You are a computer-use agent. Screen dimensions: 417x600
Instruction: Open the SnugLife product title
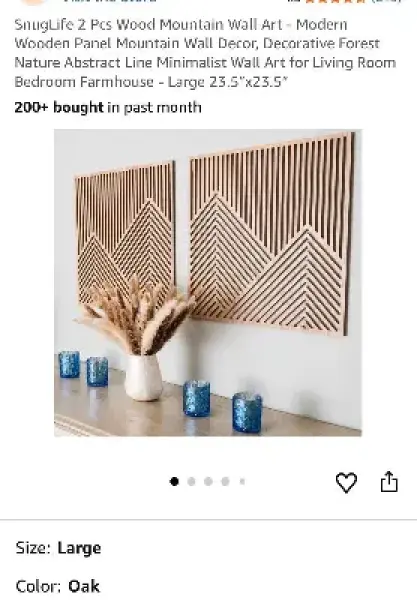205,53
